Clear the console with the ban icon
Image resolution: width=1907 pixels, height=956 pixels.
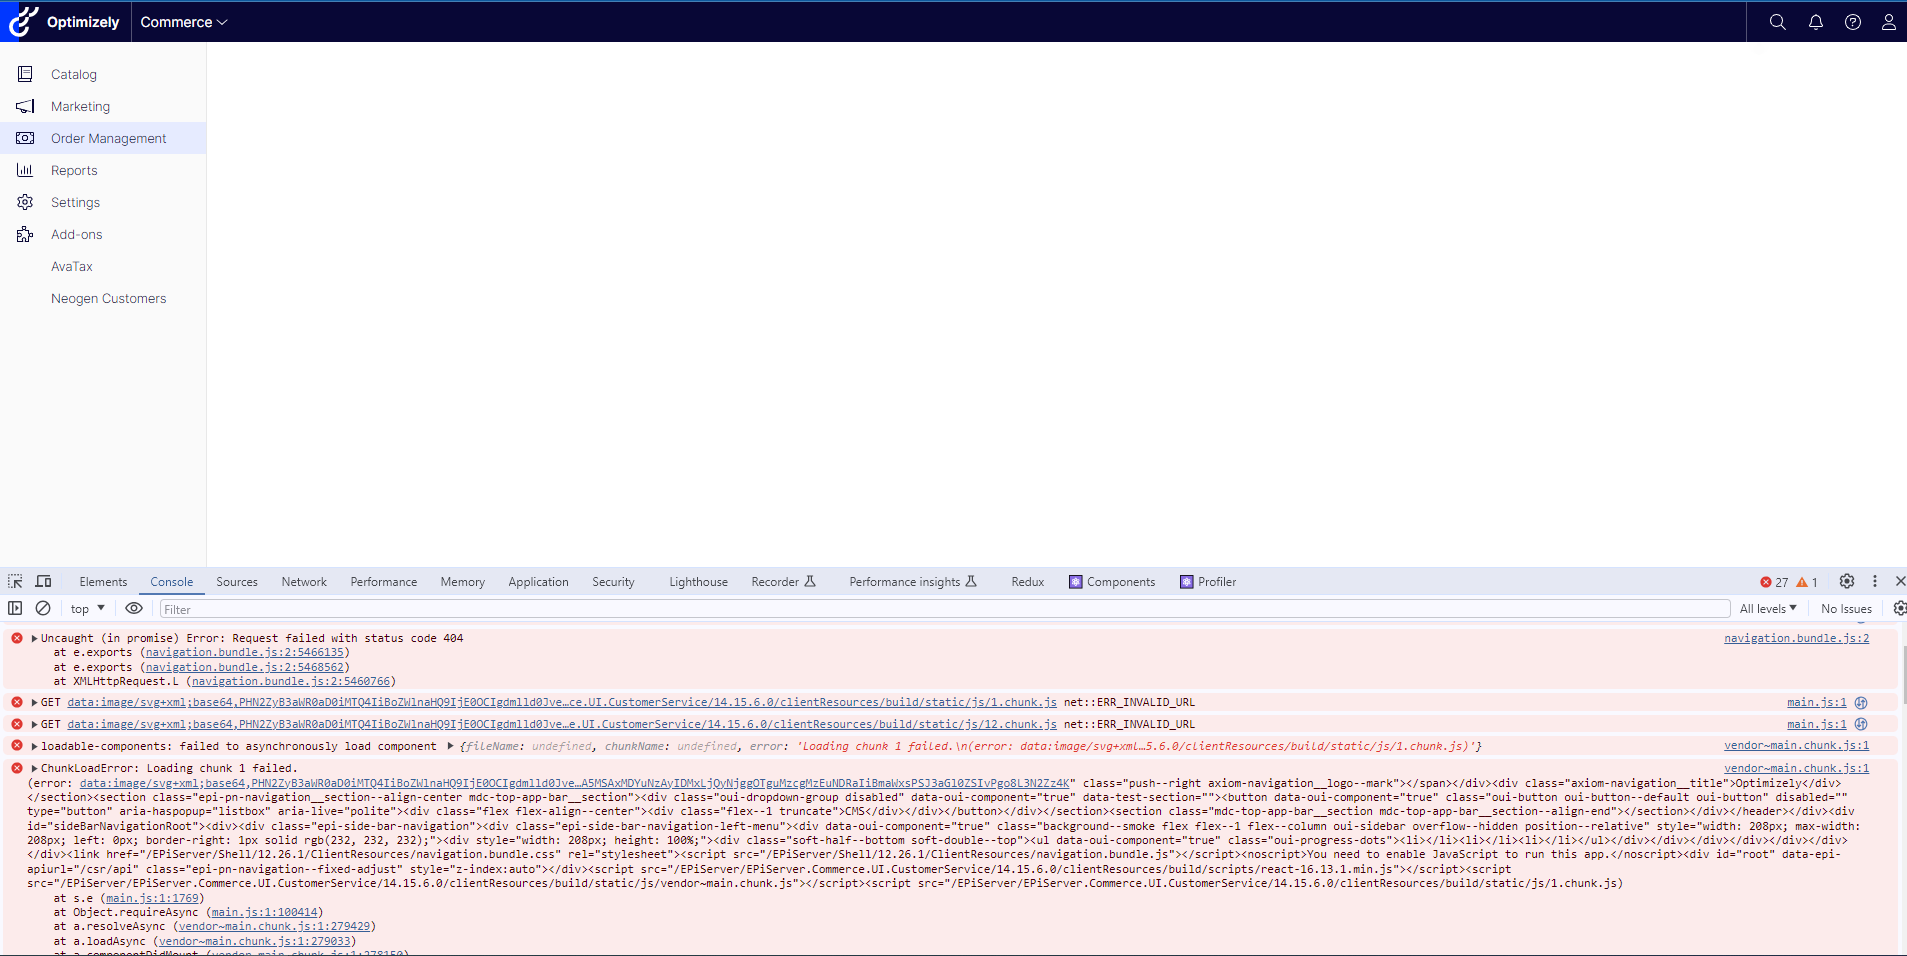pyautogui.click(x=43, y=608)
